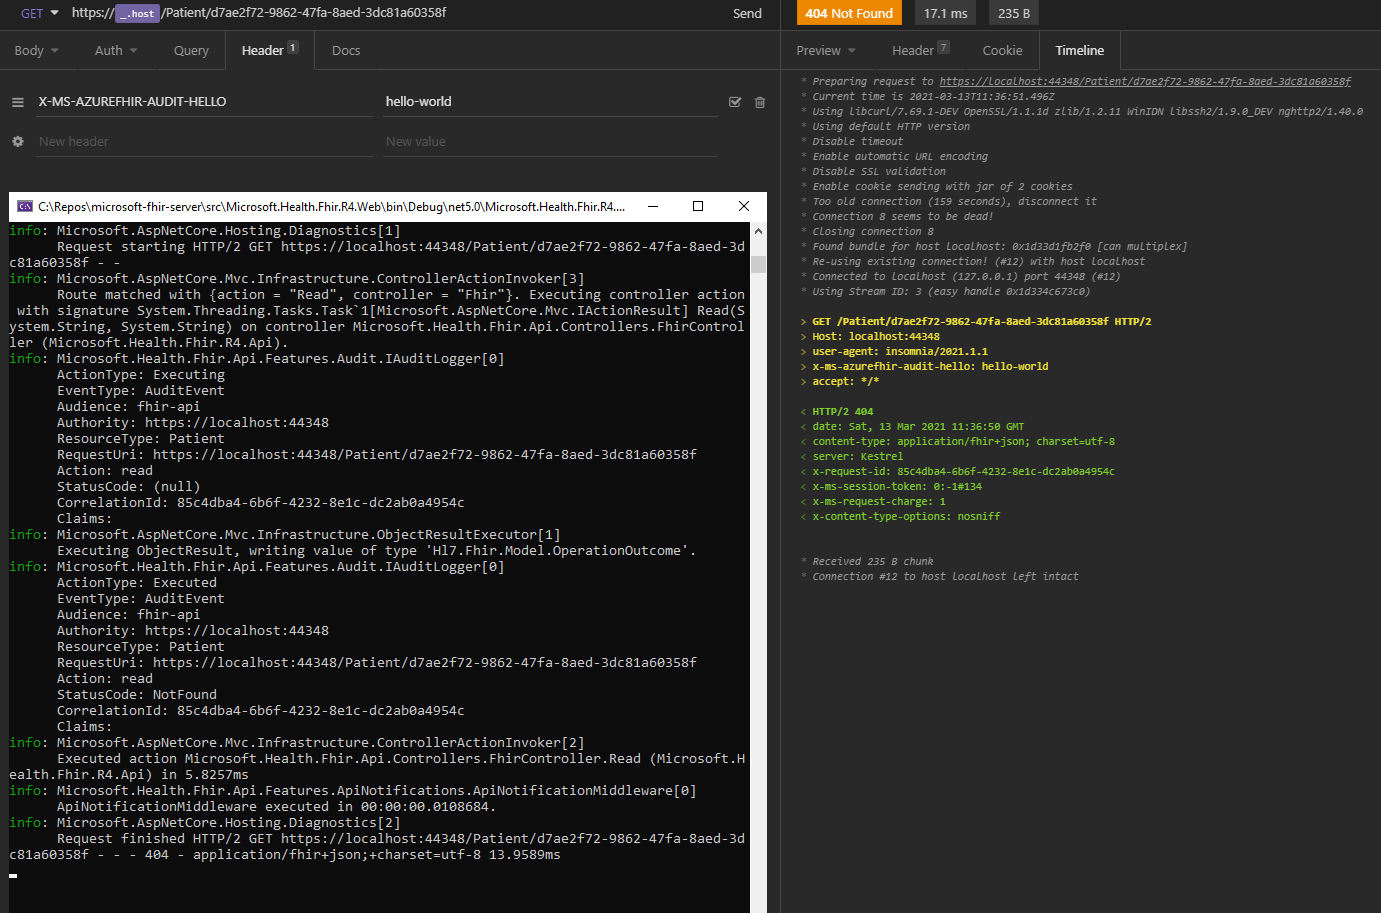Open the header settings gear icon
1381x913 pixels.
point(17,141)
